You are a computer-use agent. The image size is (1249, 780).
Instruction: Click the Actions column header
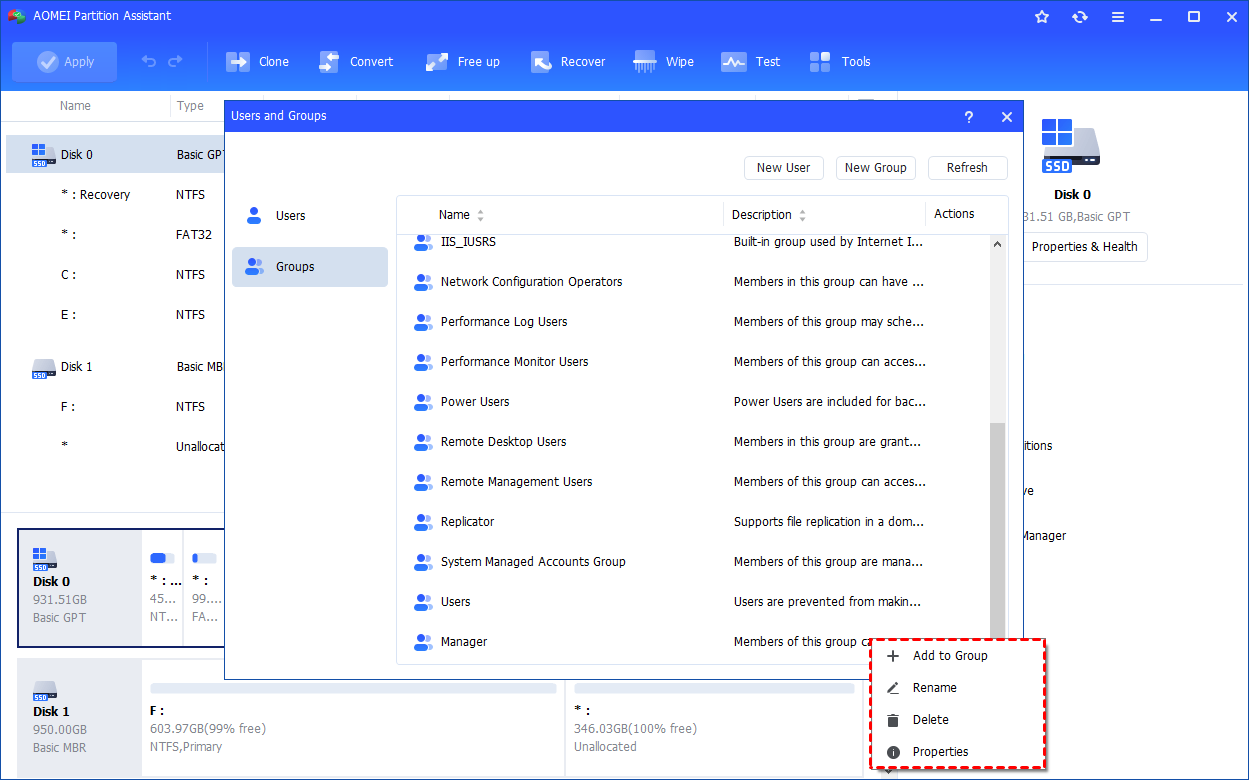954,214
